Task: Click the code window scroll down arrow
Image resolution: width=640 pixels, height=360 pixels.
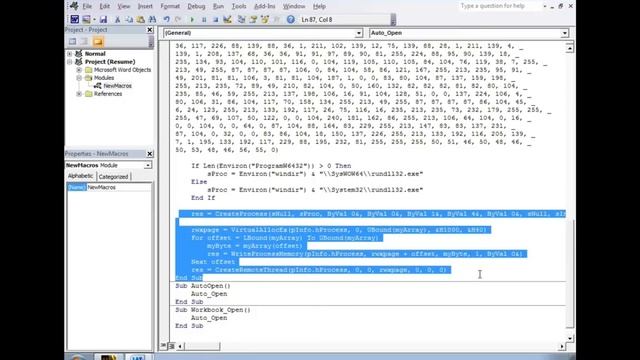Action: coord(570,338)
